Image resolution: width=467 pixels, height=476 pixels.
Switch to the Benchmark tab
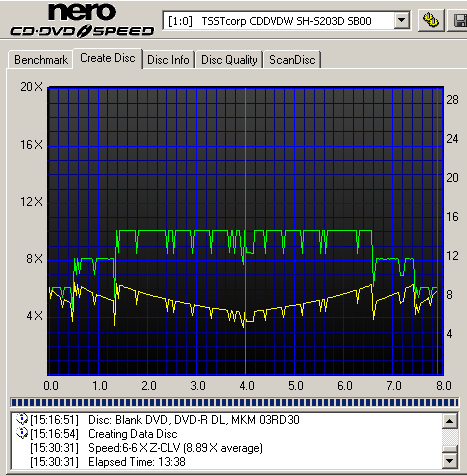click(41, 60)
